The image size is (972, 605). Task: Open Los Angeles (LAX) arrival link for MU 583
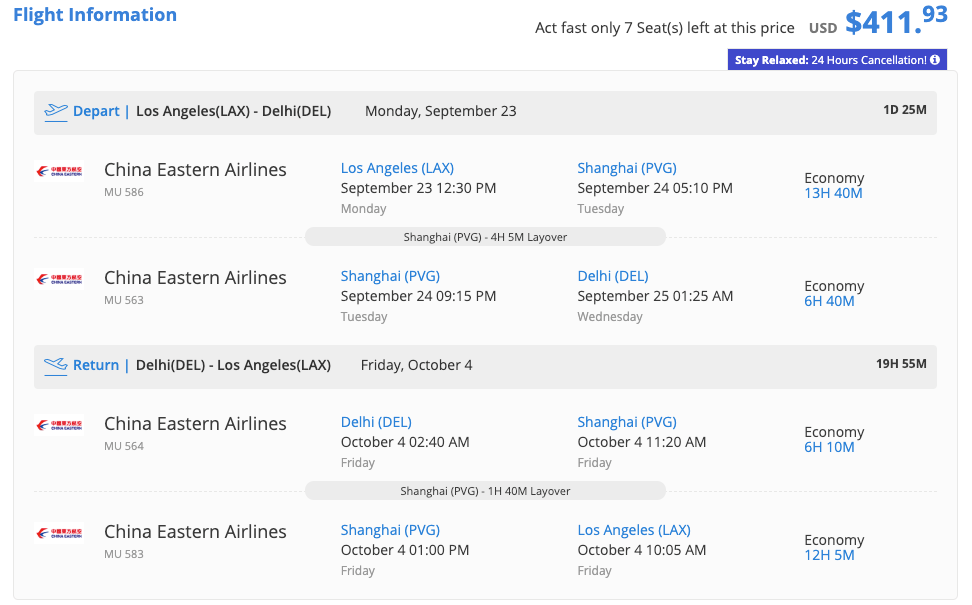(x=634, y=530)
